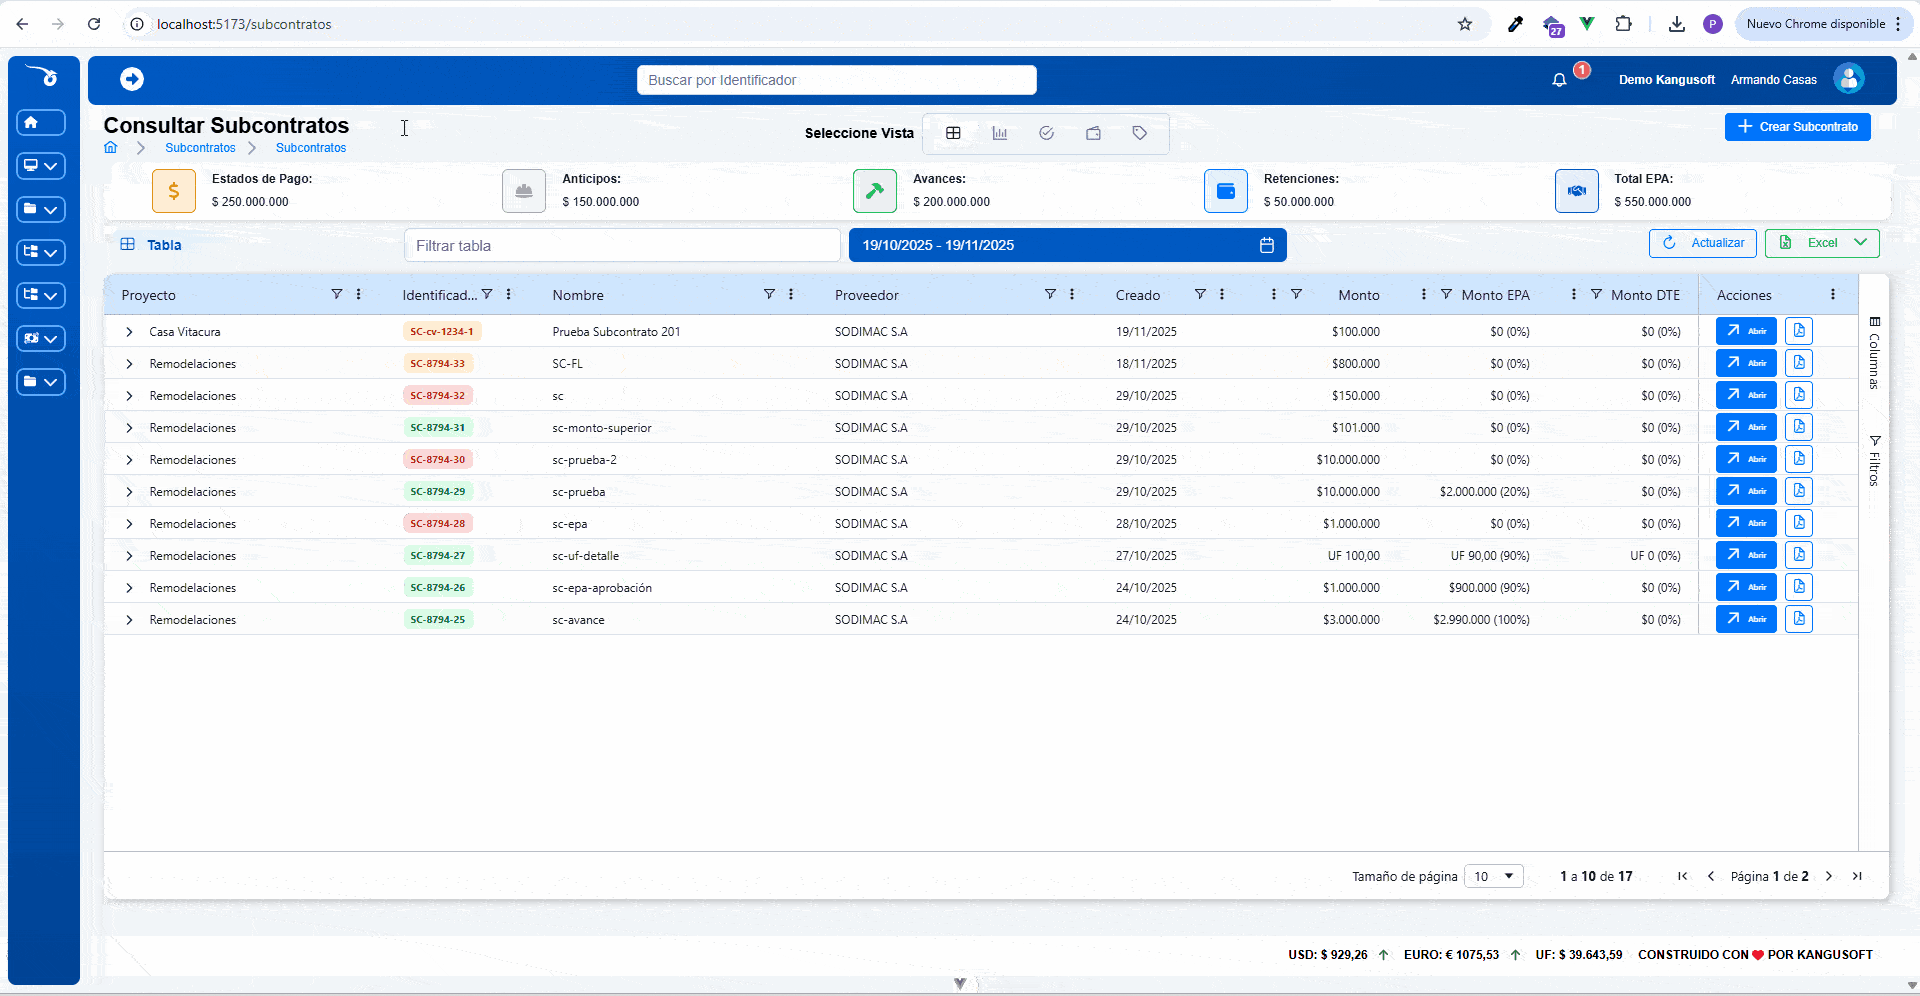The height and width of the screenshot is (996, 1920).
Task: Open the notifications bell
Action: (1559, 80)
